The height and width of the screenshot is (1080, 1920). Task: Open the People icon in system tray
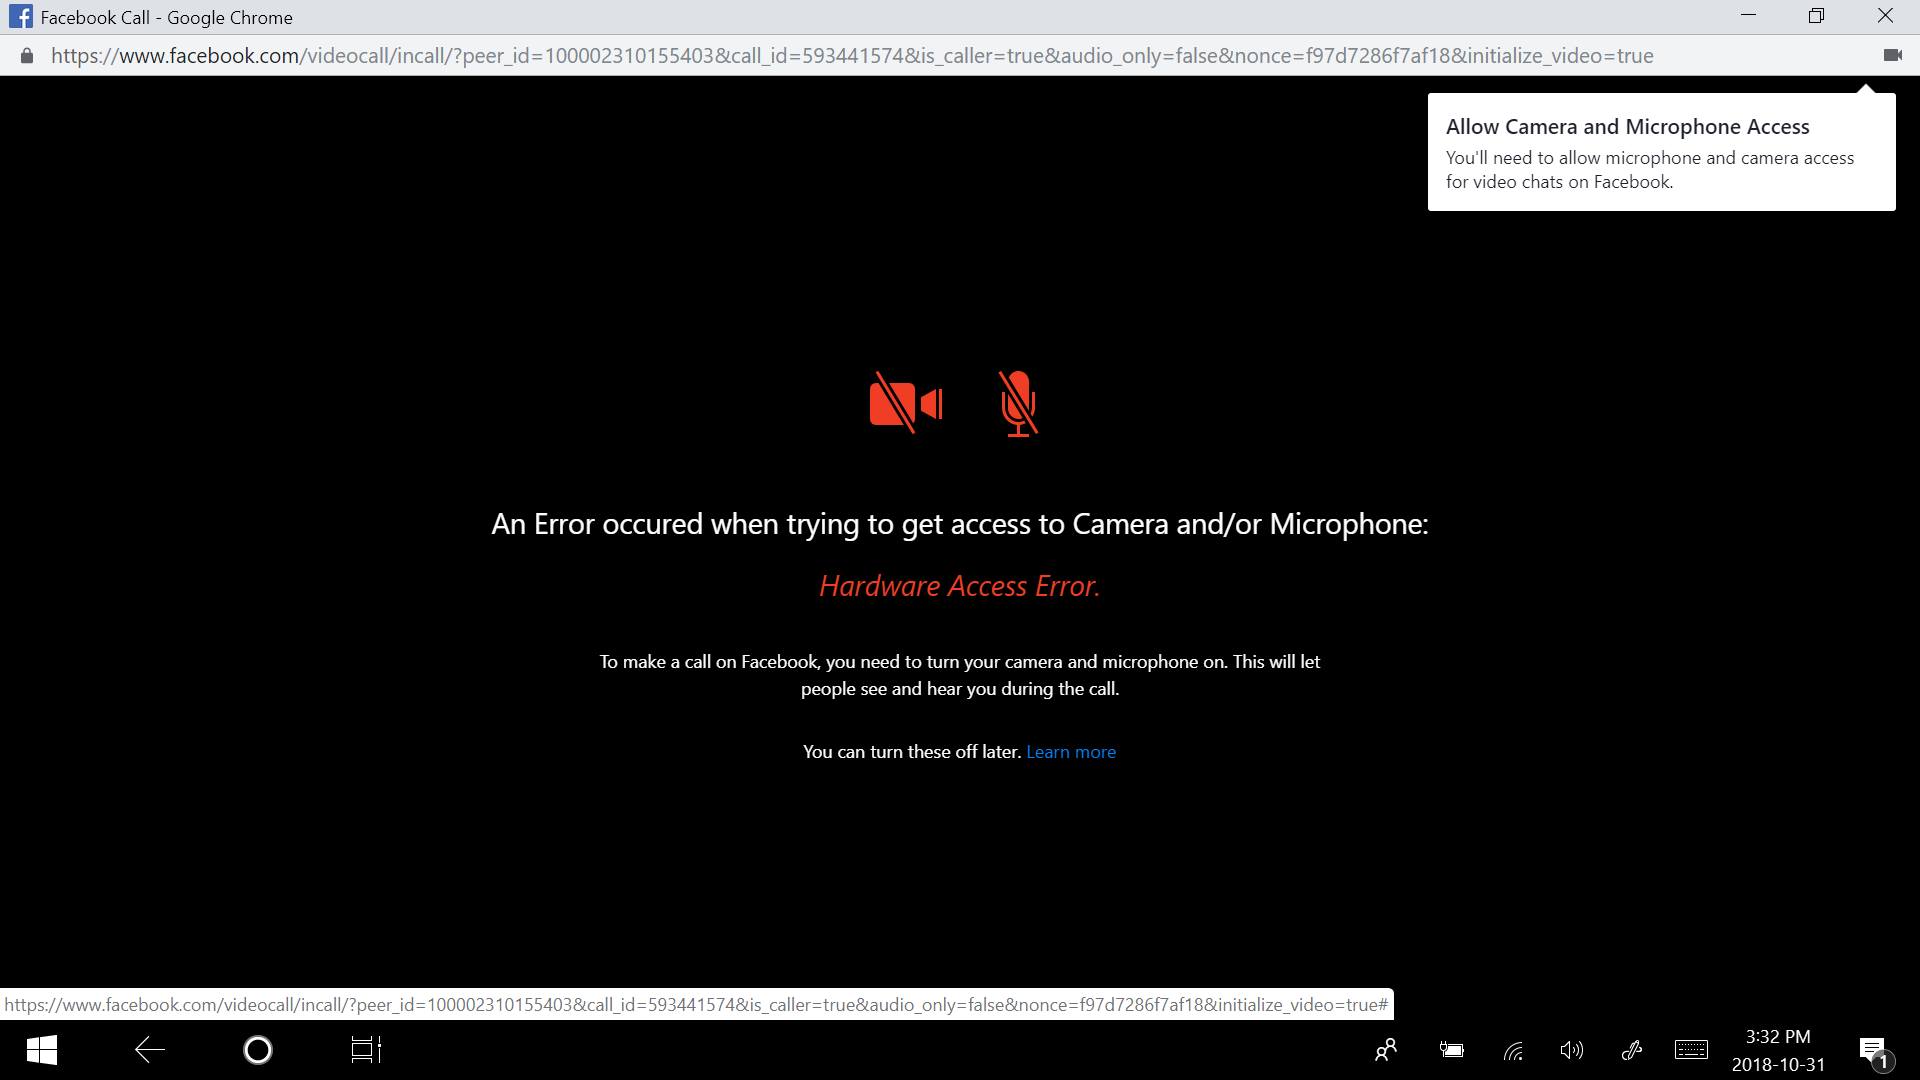(x=1386, y=1050)
